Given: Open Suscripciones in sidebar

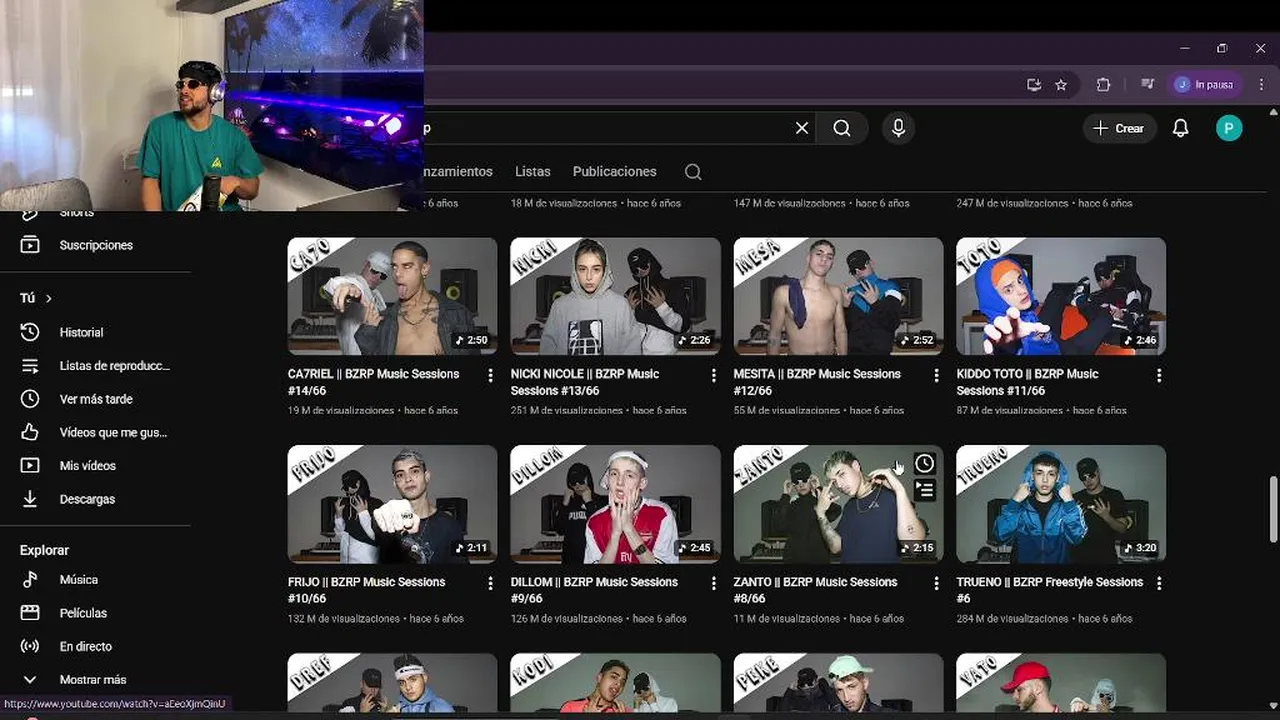Looking at the screenshot, I should click(x=95, y=245).
